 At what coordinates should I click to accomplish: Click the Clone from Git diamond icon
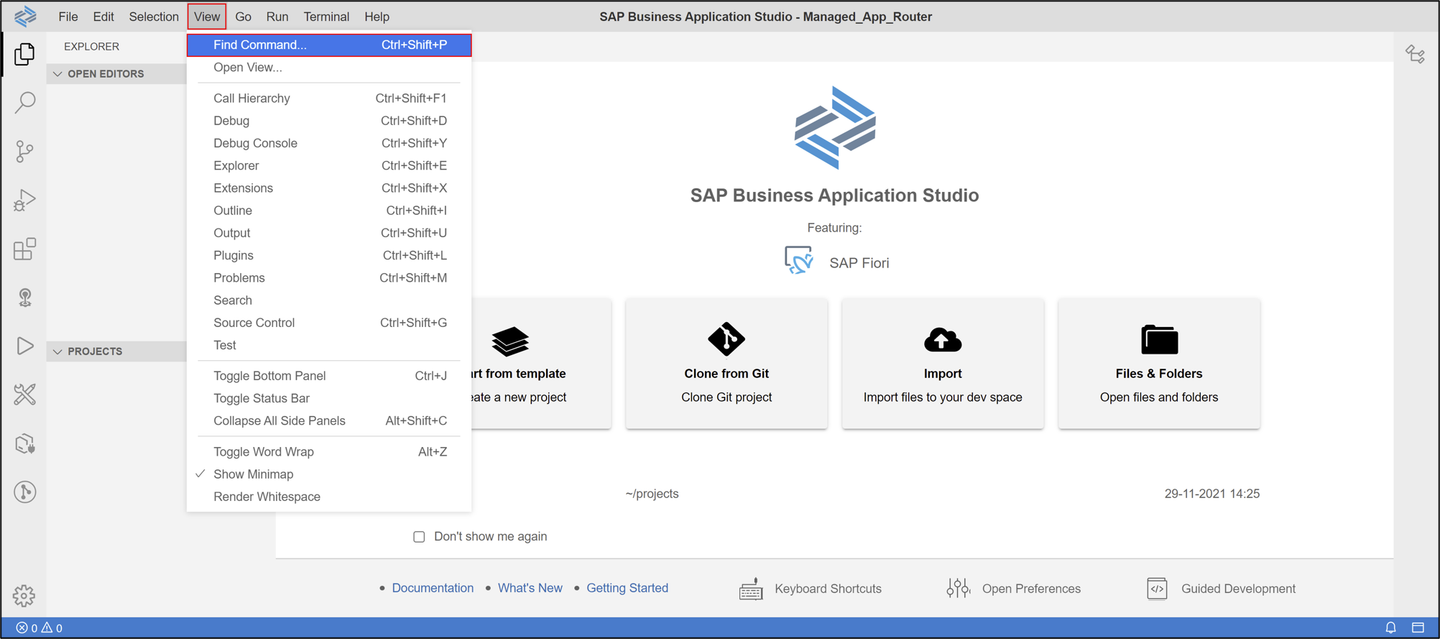[726, 339]
